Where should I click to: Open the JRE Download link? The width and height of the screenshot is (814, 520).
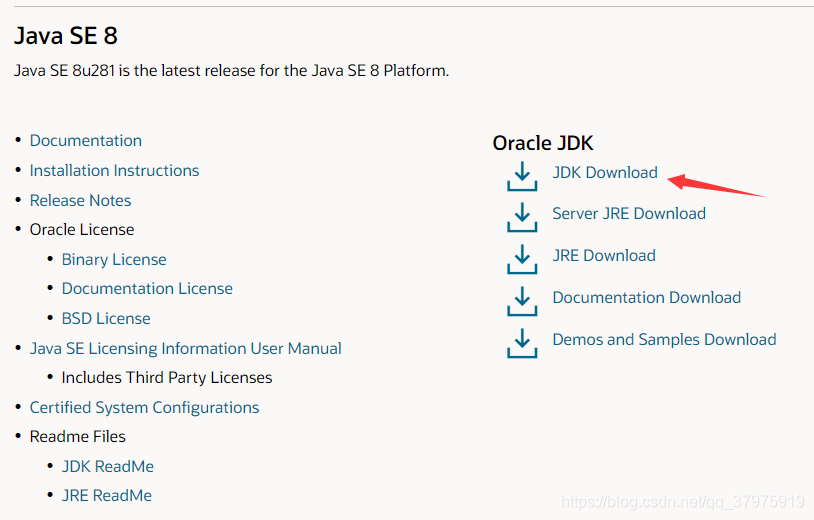tap(604, 255)
